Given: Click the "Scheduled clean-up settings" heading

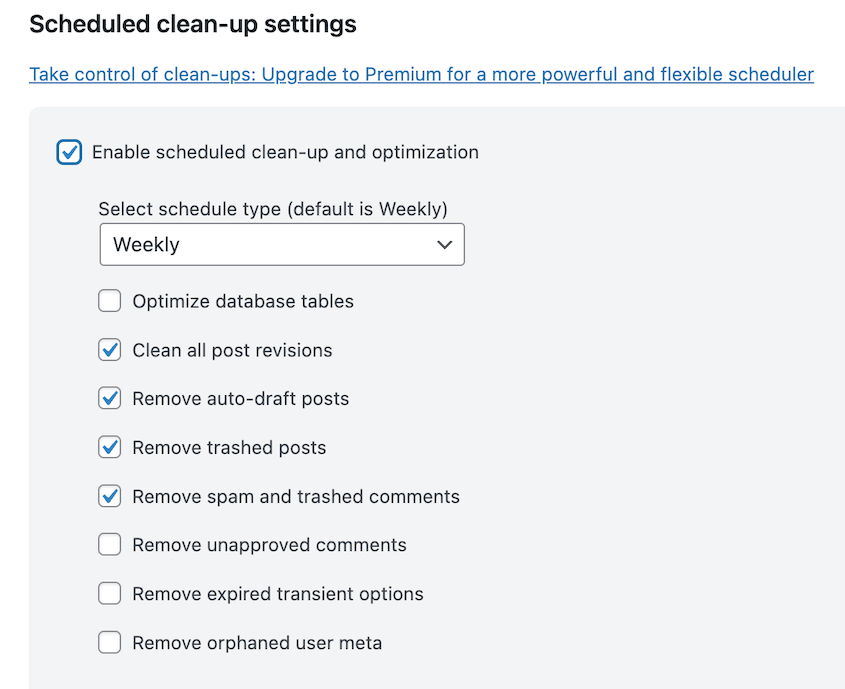Looking at the screenshot, I should tap(192, 24).
